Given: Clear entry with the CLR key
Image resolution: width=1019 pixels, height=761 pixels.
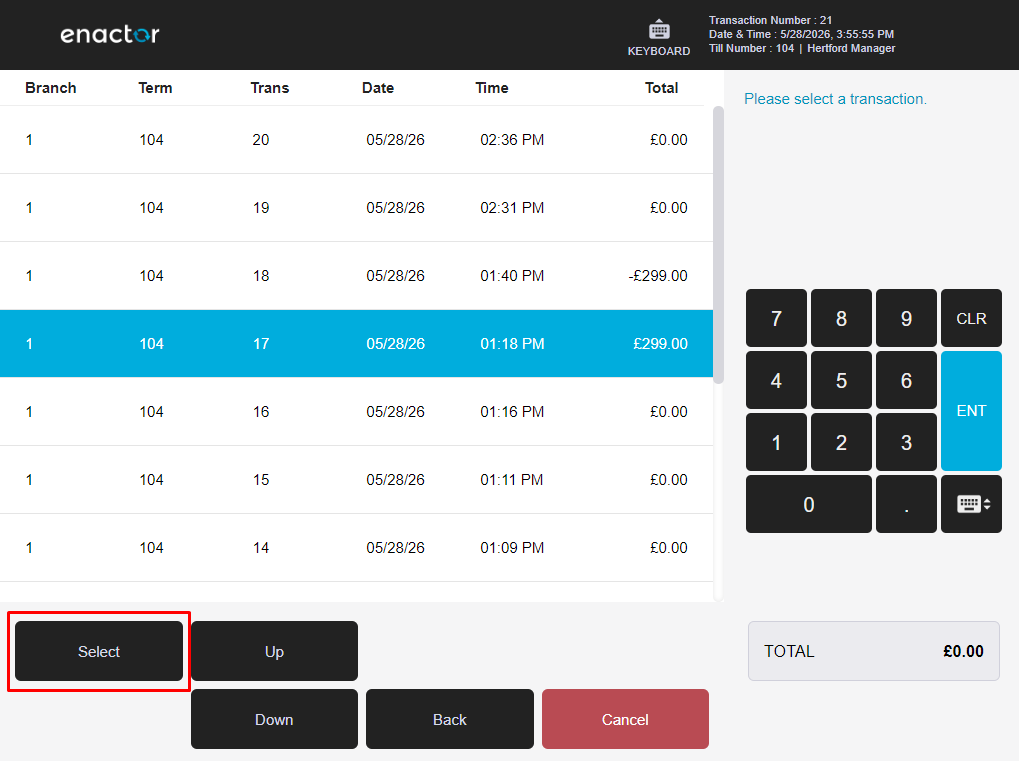Looking at the screenshot, I should (971, 318).
